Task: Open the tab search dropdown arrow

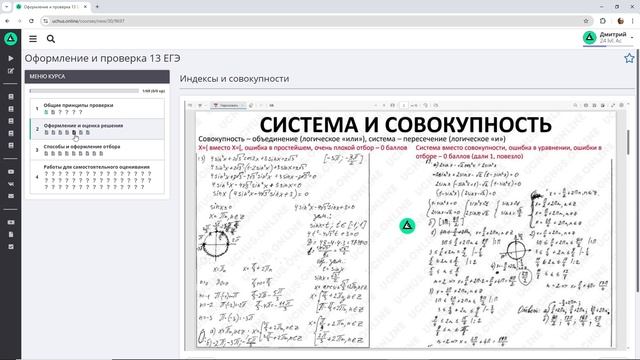Action: (7, 7)
